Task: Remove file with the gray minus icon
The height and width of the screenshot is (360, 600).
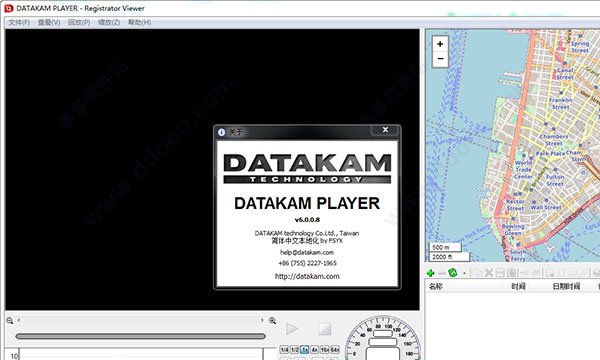Action: (x=442, y=273)
